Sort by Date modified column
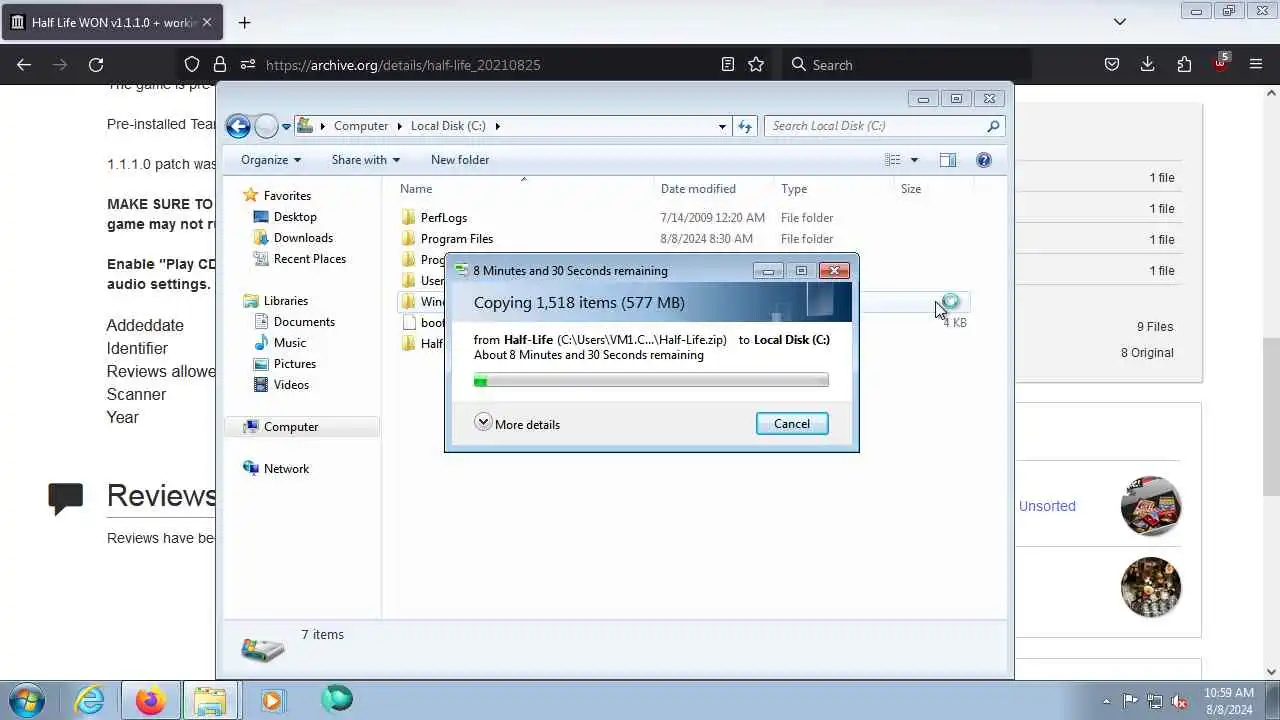This screenshot has height=720, width=1280. pyautogui.click(x=712, y=189)
